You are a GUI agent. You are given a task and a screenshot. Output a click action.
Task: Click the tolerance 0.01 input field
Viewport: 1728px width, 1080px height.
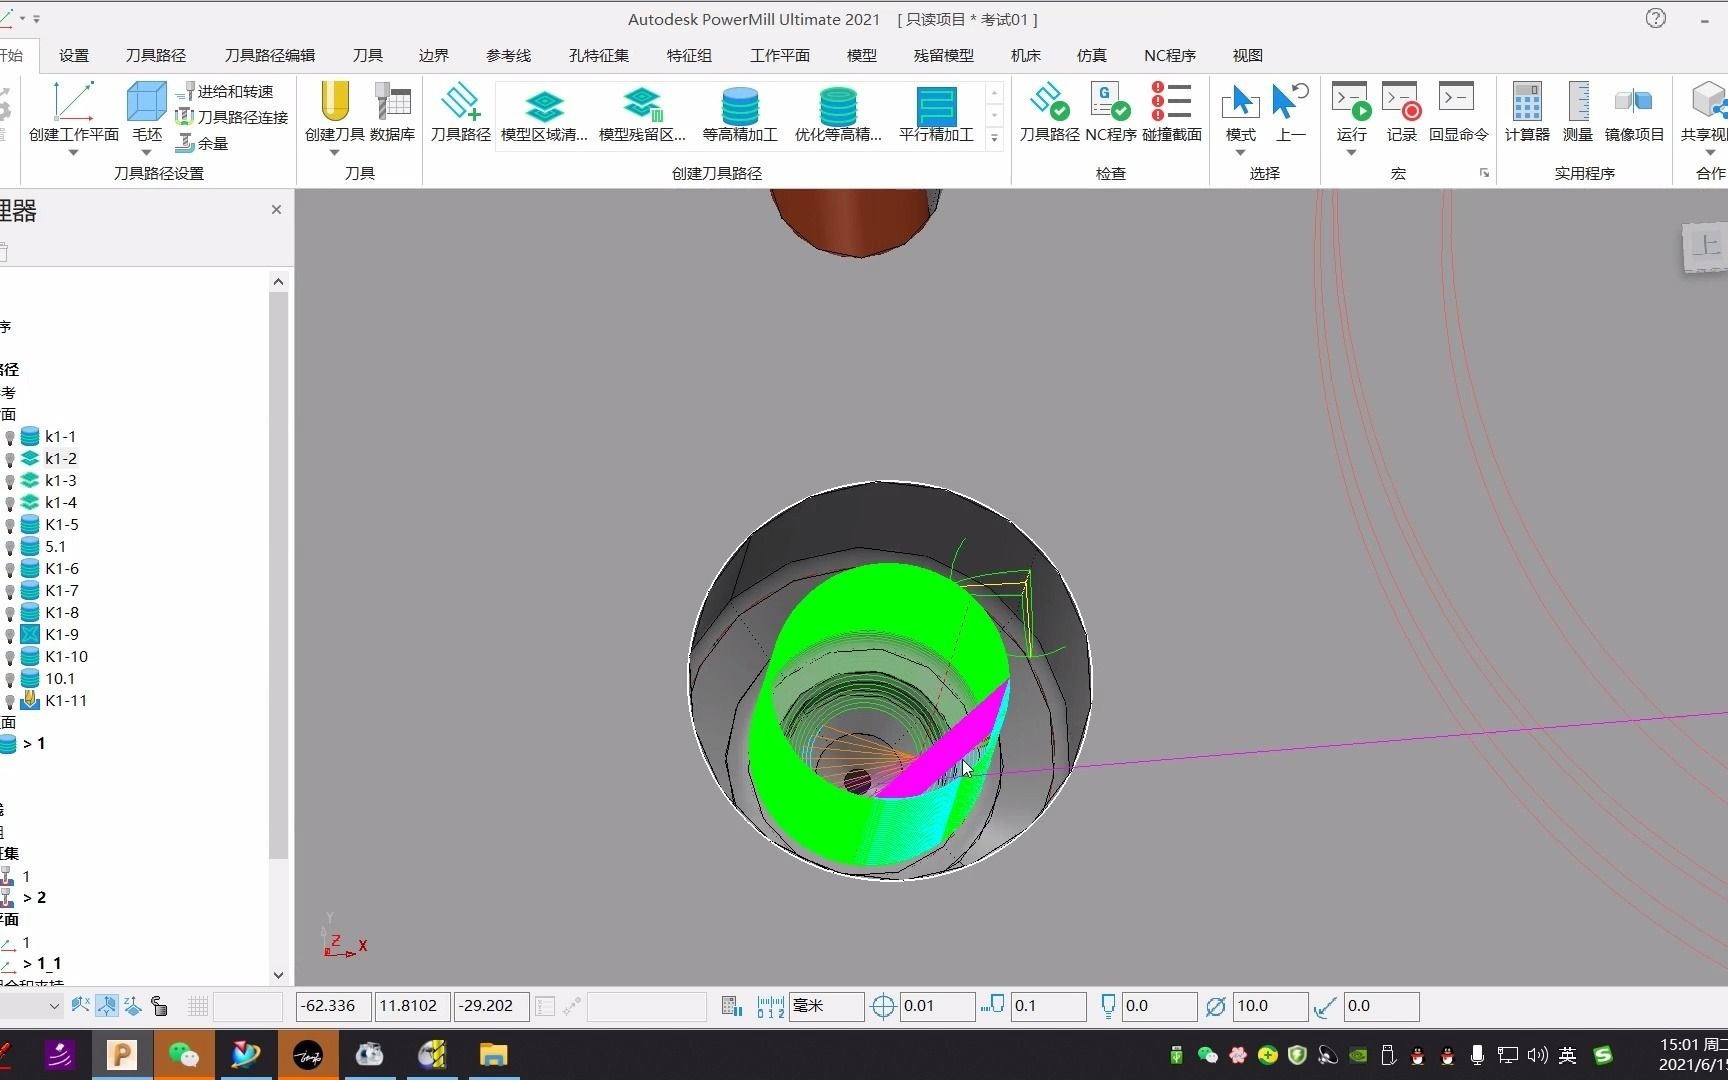coord(937,1006)
